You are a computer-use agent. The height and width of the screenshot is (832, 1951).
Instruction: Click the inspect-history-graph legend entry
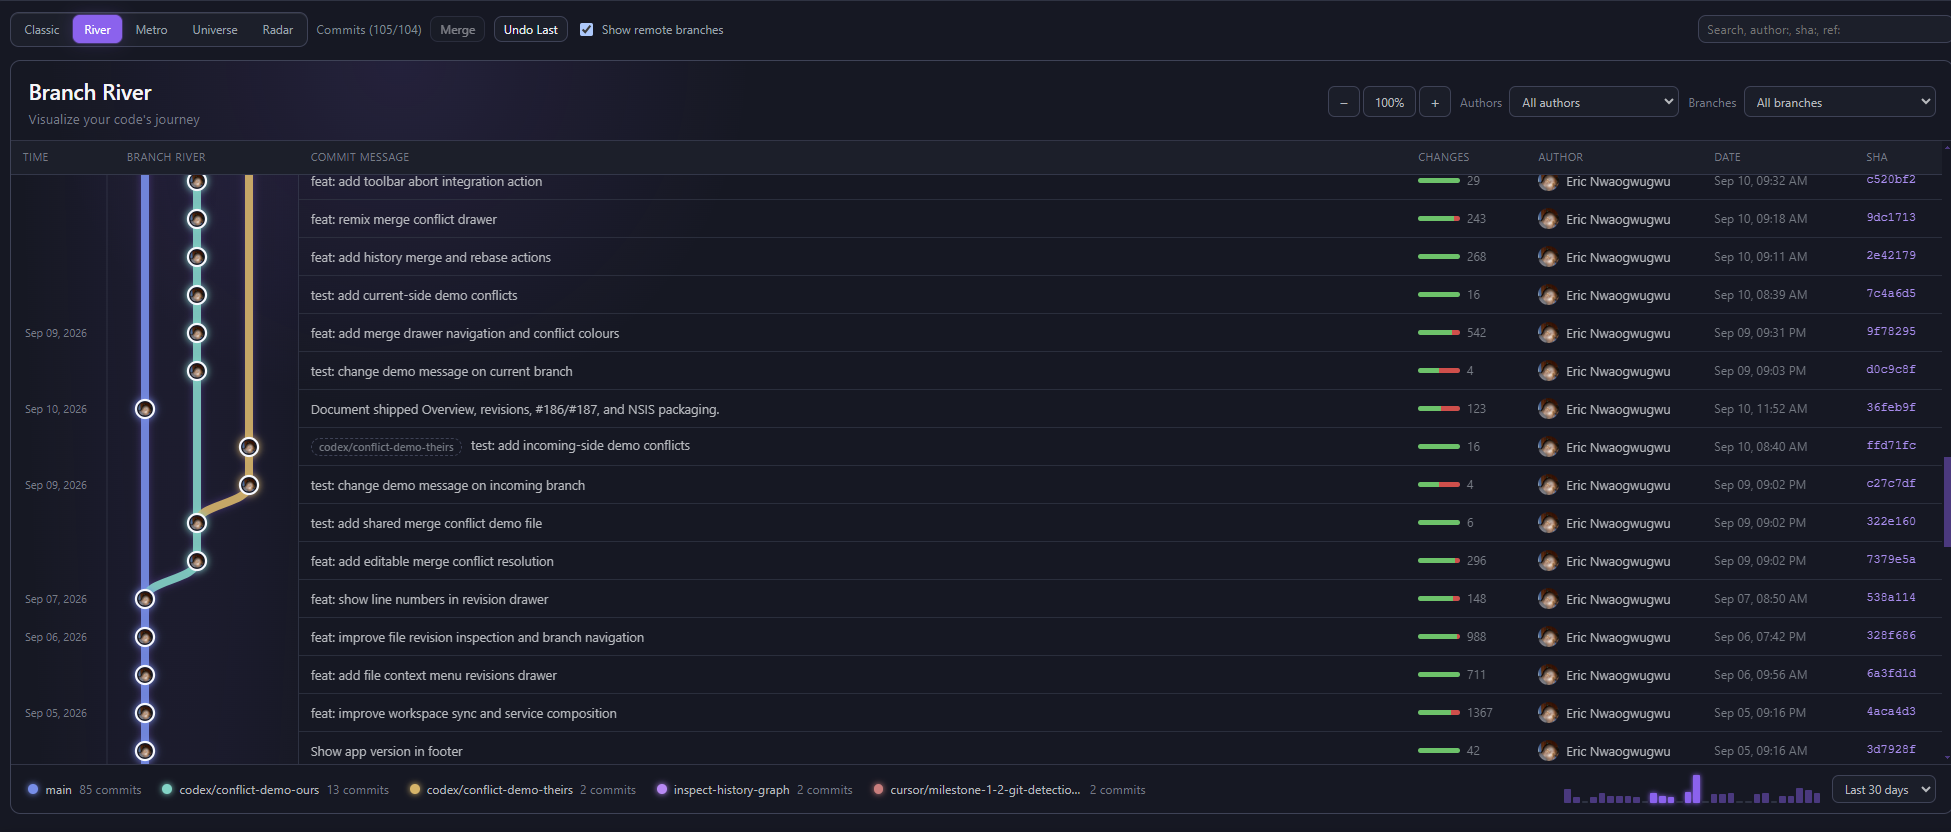click(754, 790)
